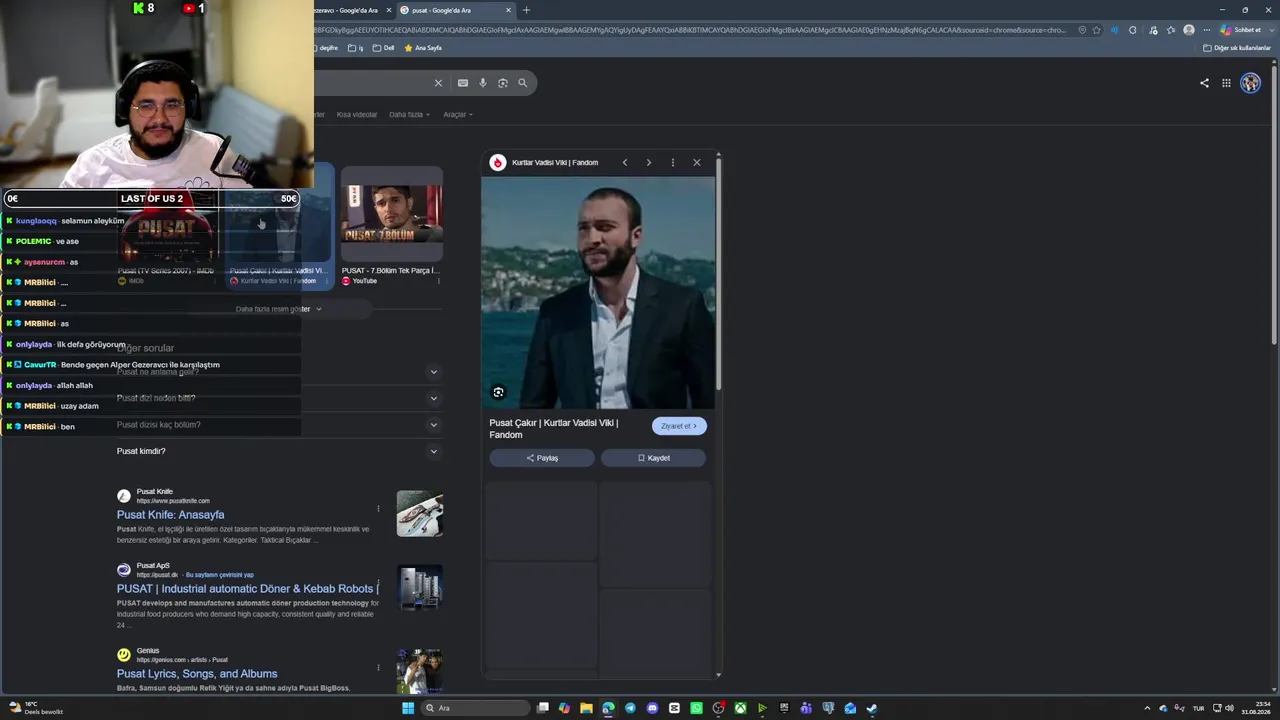The image size is (1280, 720).
Task: Bookmark this page with the star icon
Action: click(1096, 30)
